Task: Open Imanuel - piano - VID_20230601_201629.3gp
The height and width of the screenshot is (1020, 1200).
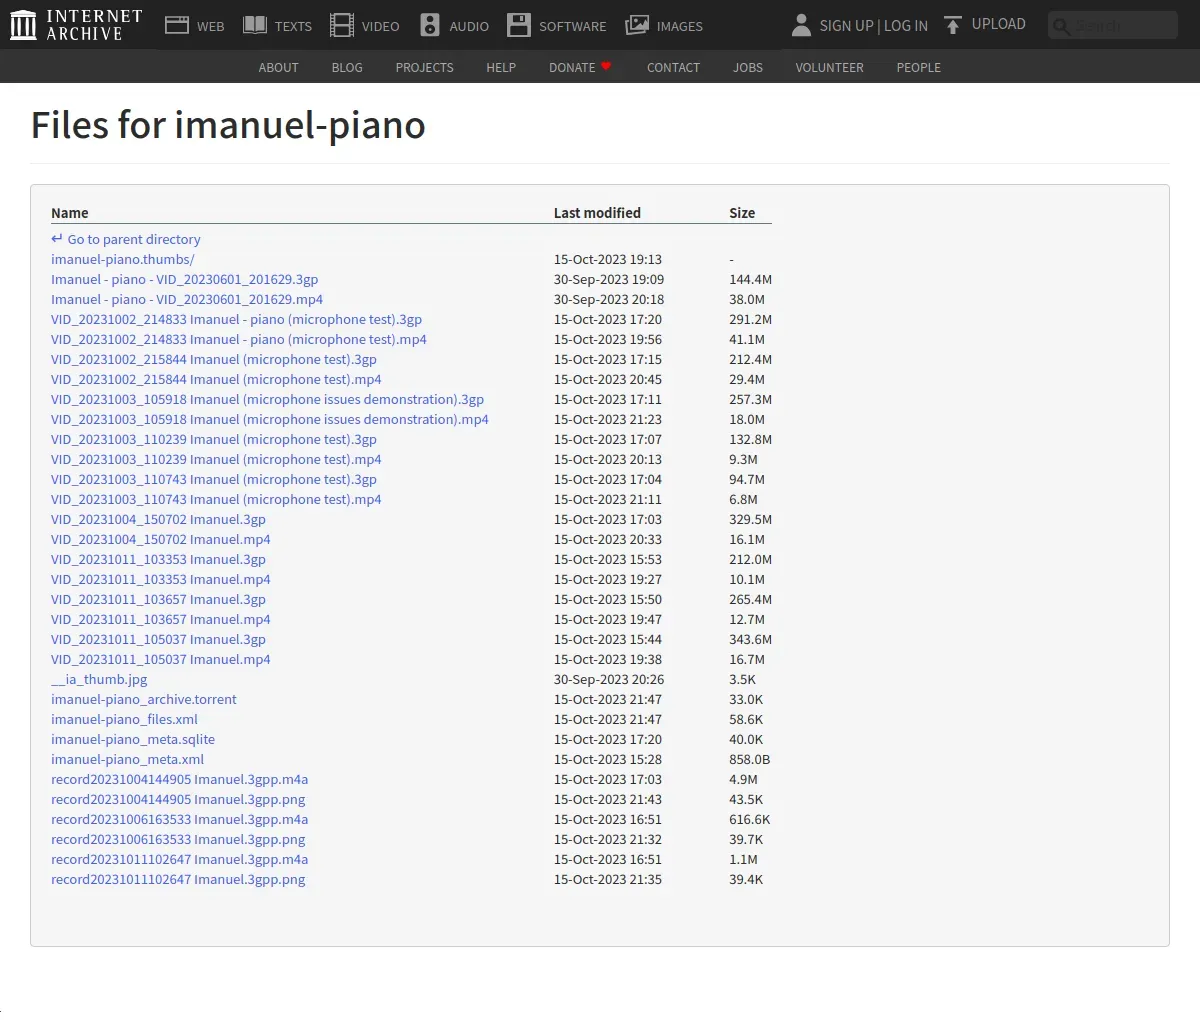Action: [184, 279]
